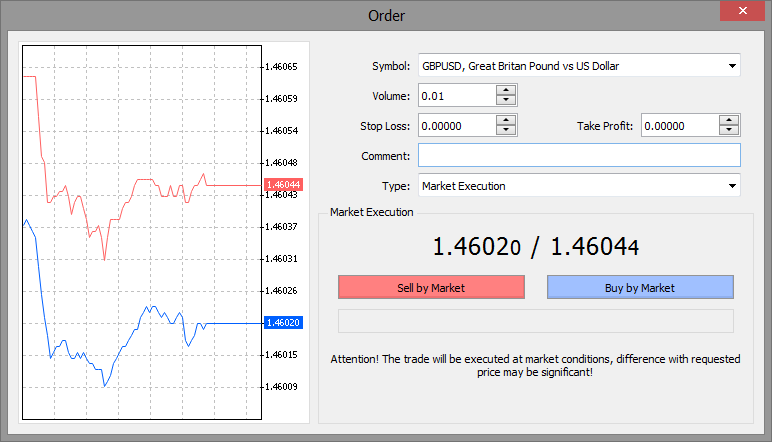
Task: Click Buy by Market button
Action: point(640,287)
